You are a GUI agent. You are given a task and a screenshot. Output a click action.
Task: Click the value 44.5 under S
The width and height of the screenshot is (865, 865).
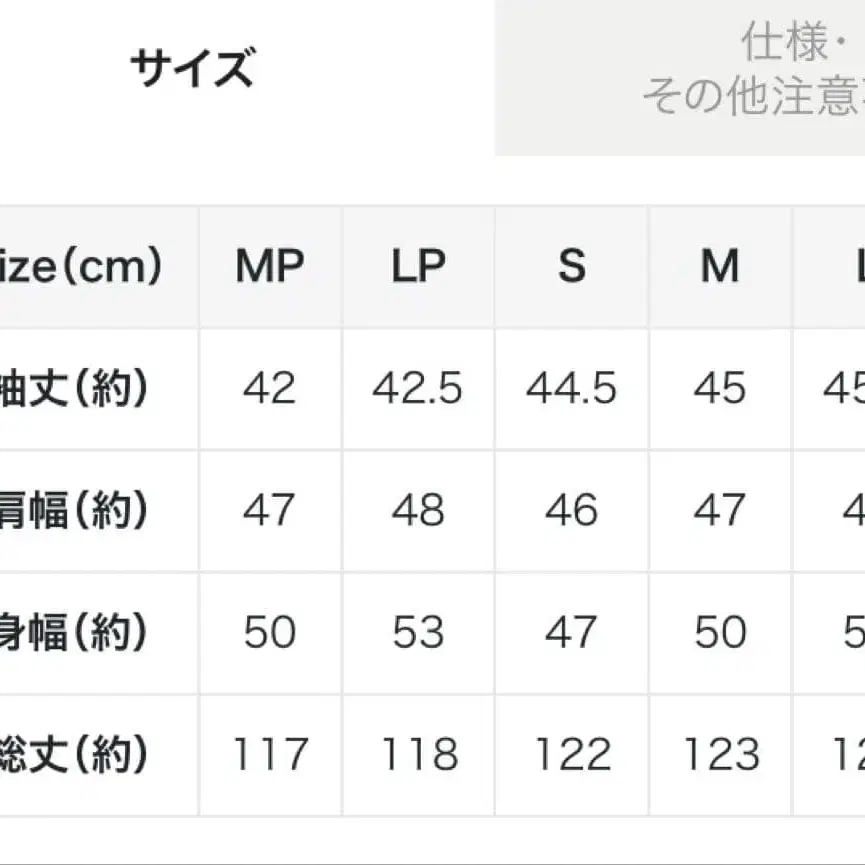570,389
